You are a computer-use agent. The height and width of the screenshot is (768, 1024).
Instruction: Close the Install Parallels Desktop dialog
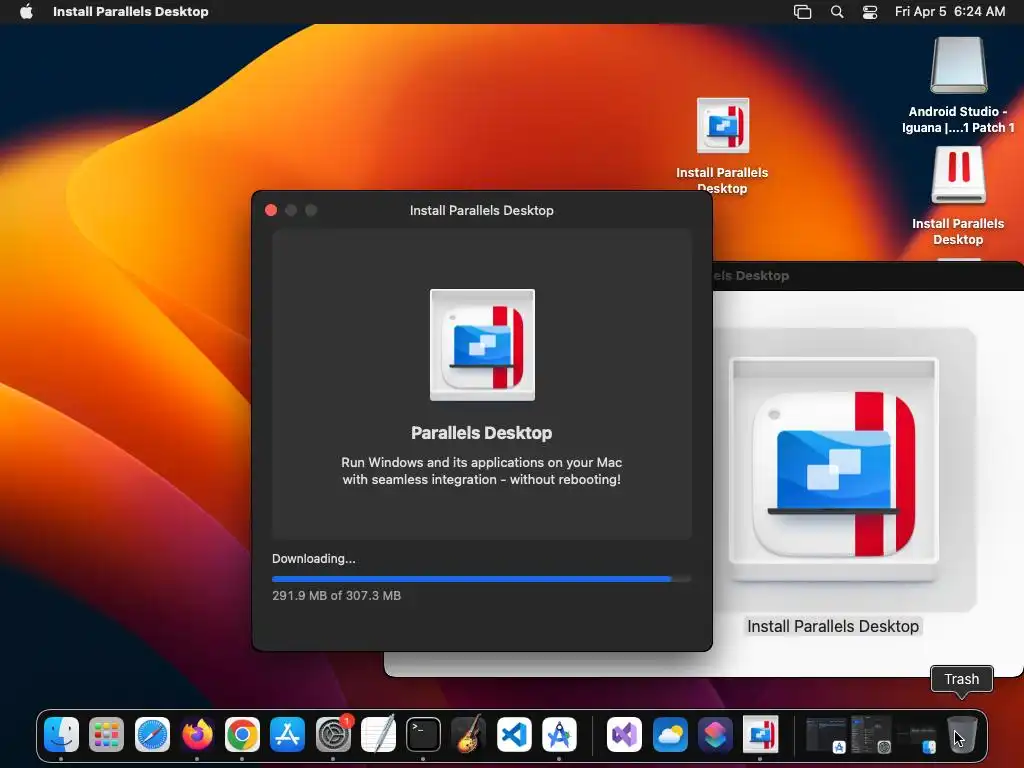pos(271,210)
